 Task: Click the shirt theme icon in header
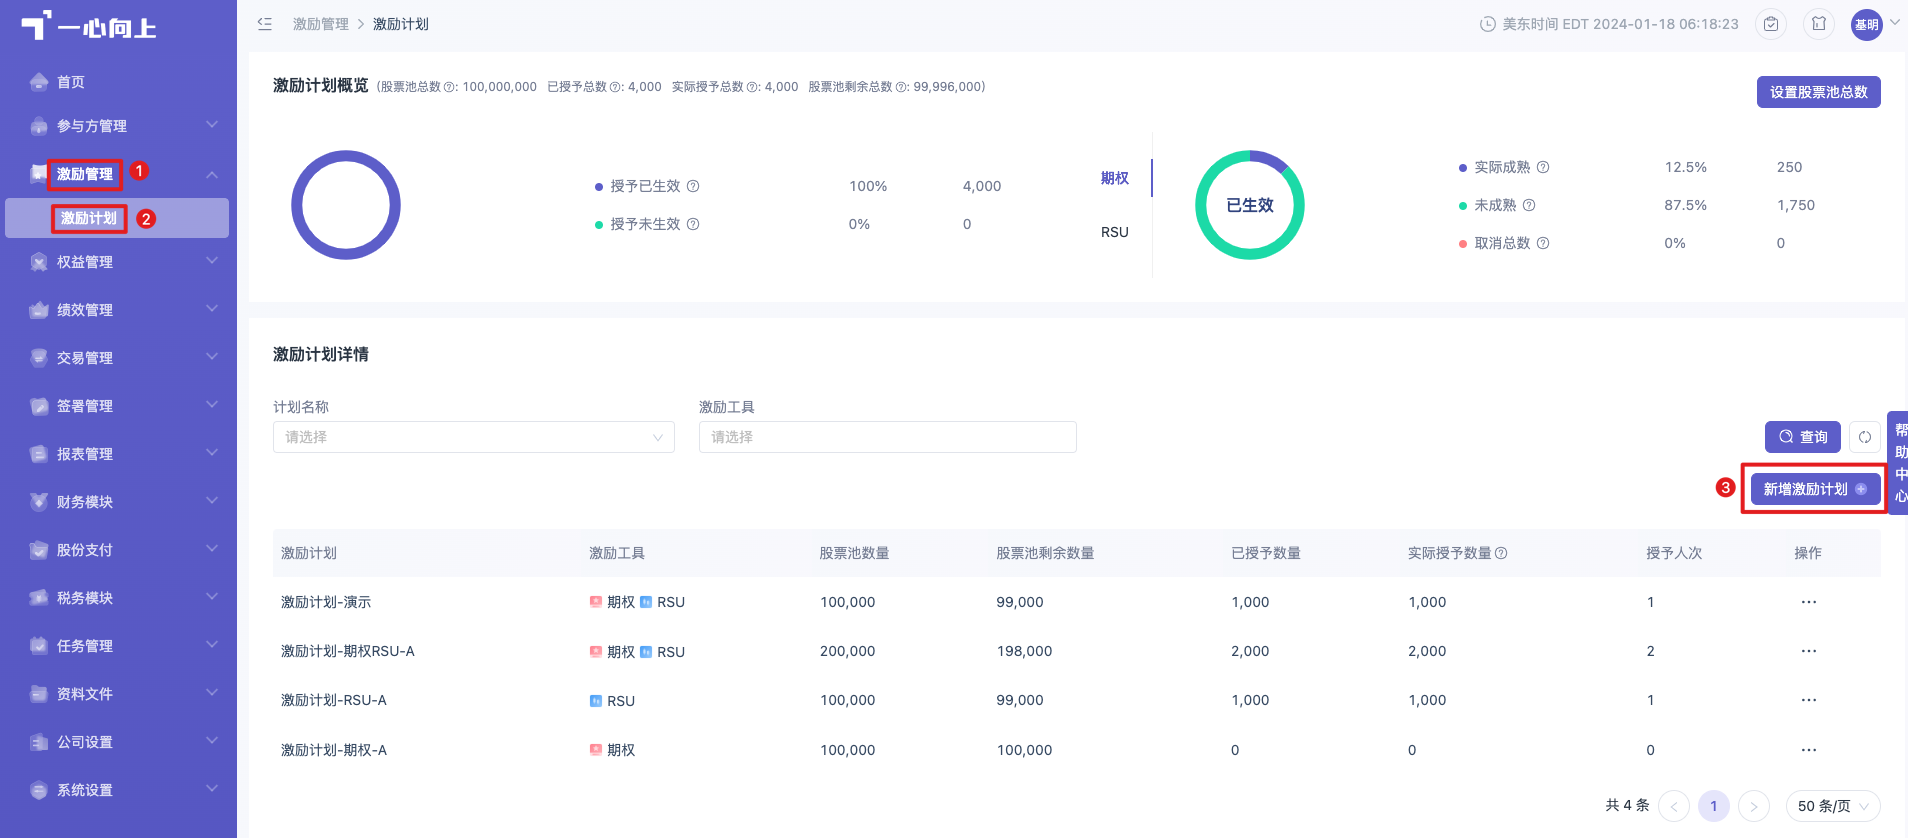[1819, 24]
